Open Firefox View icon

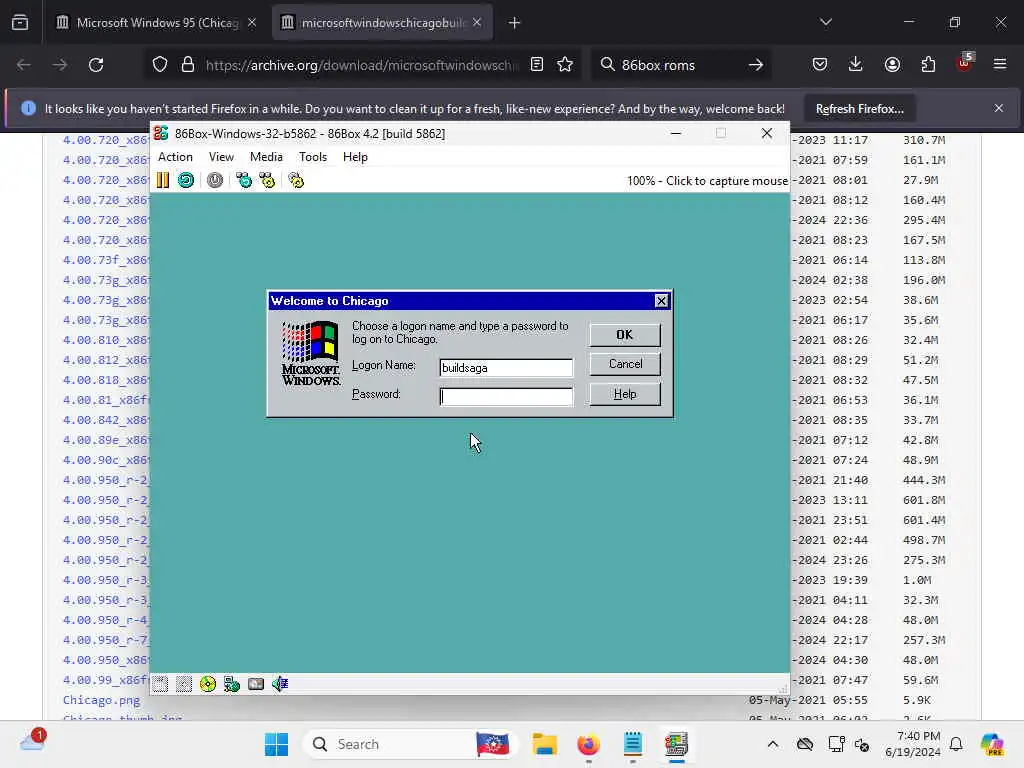[x=20, y=23]
